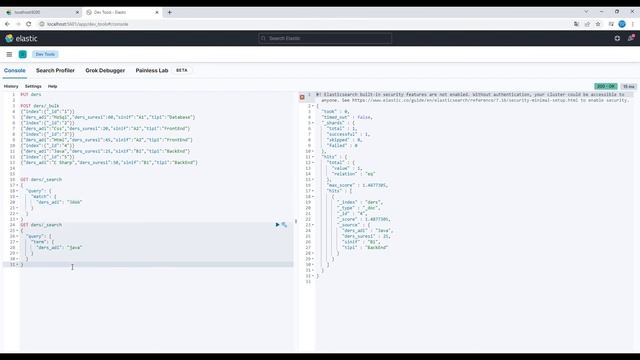Click the "tipi" : "BackEnd" output line

(365, 248)
